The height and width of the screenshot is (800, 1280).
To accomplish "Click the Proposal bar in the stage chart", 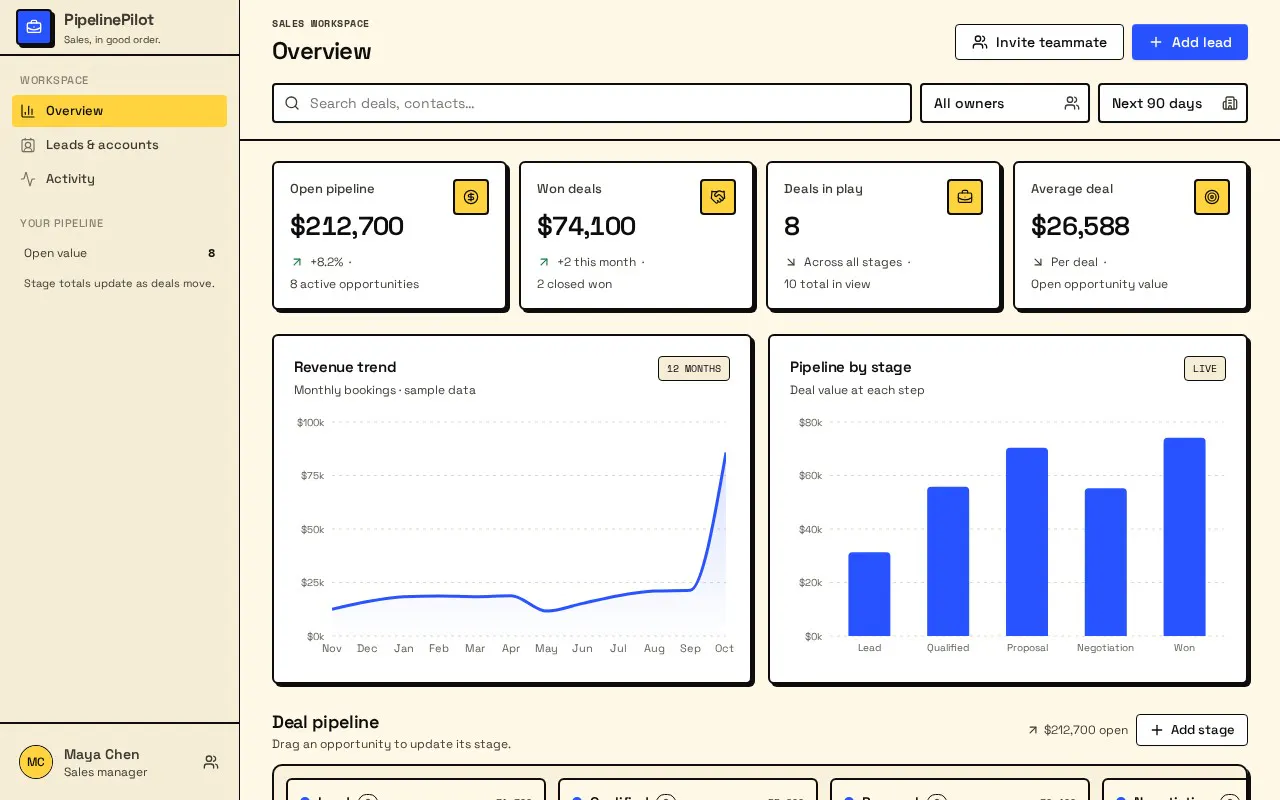I will coord(1027,542).
